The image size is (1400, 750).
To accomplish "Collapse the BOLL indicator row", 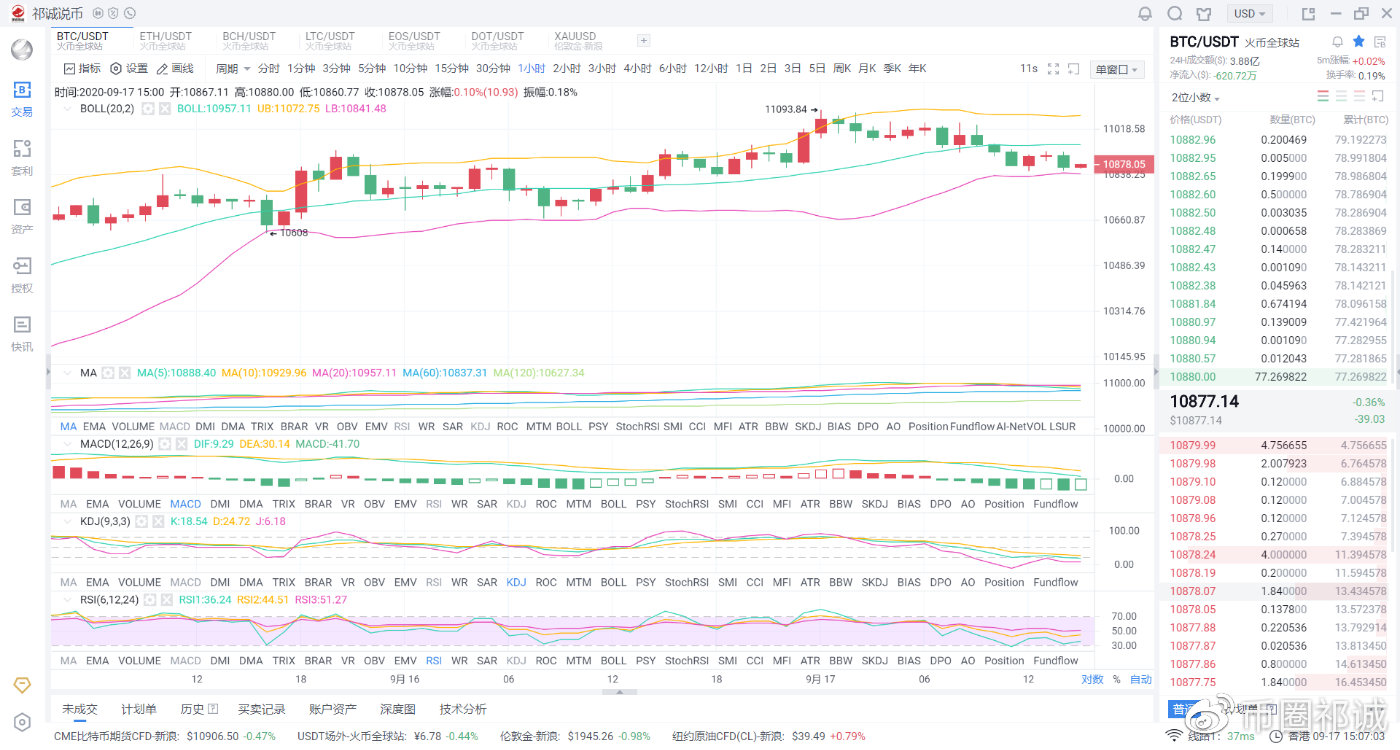I will pos(69,108).
